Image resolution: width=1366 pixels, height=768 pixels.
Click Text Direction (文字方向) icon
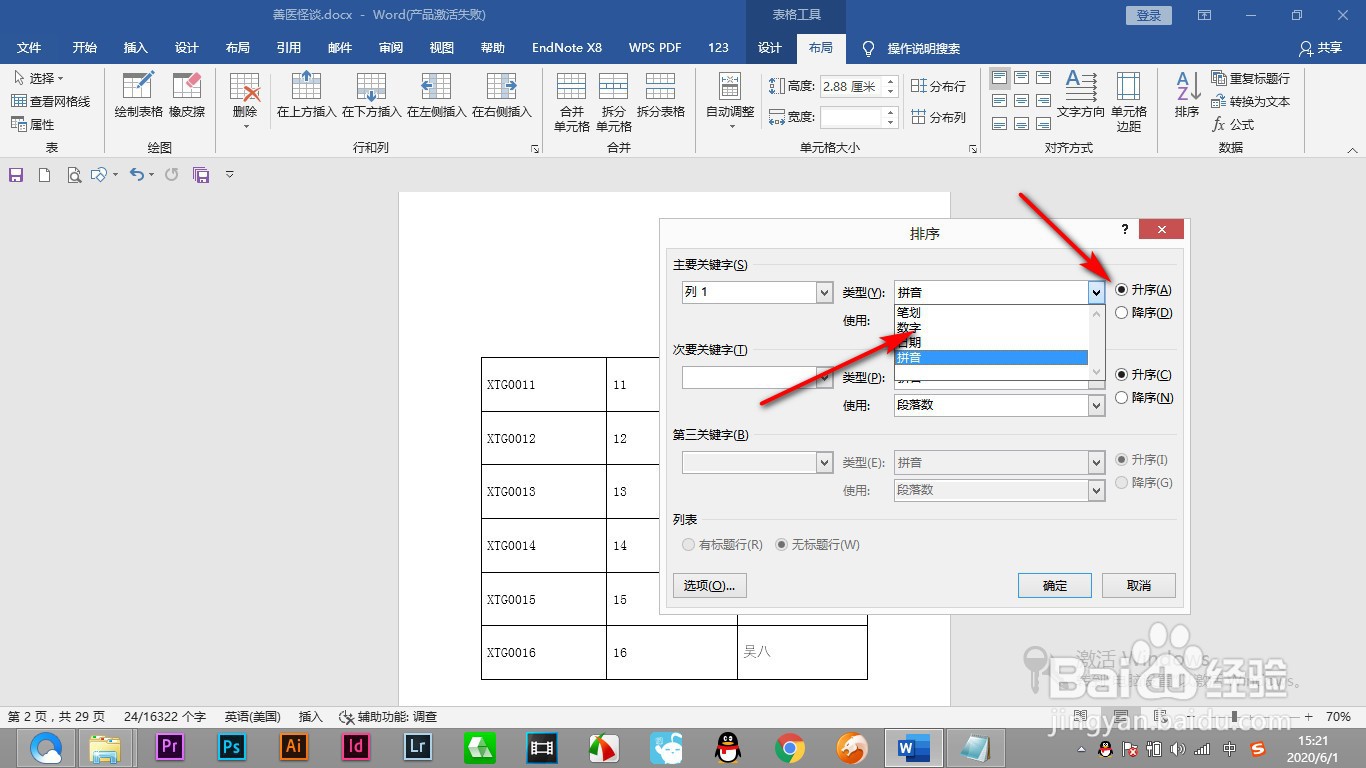tap(1080, 96)
